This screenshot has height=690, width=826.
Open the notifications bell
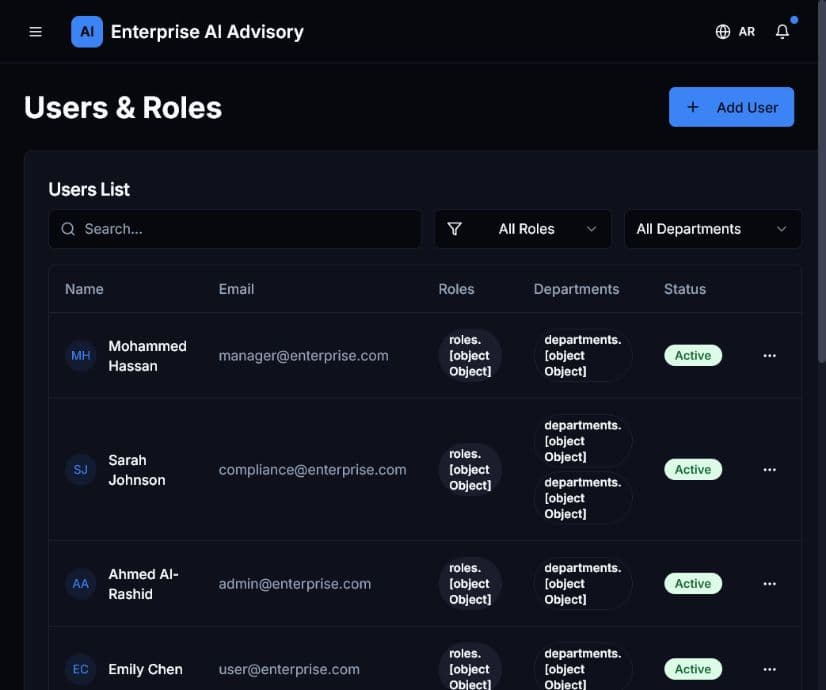782,32
